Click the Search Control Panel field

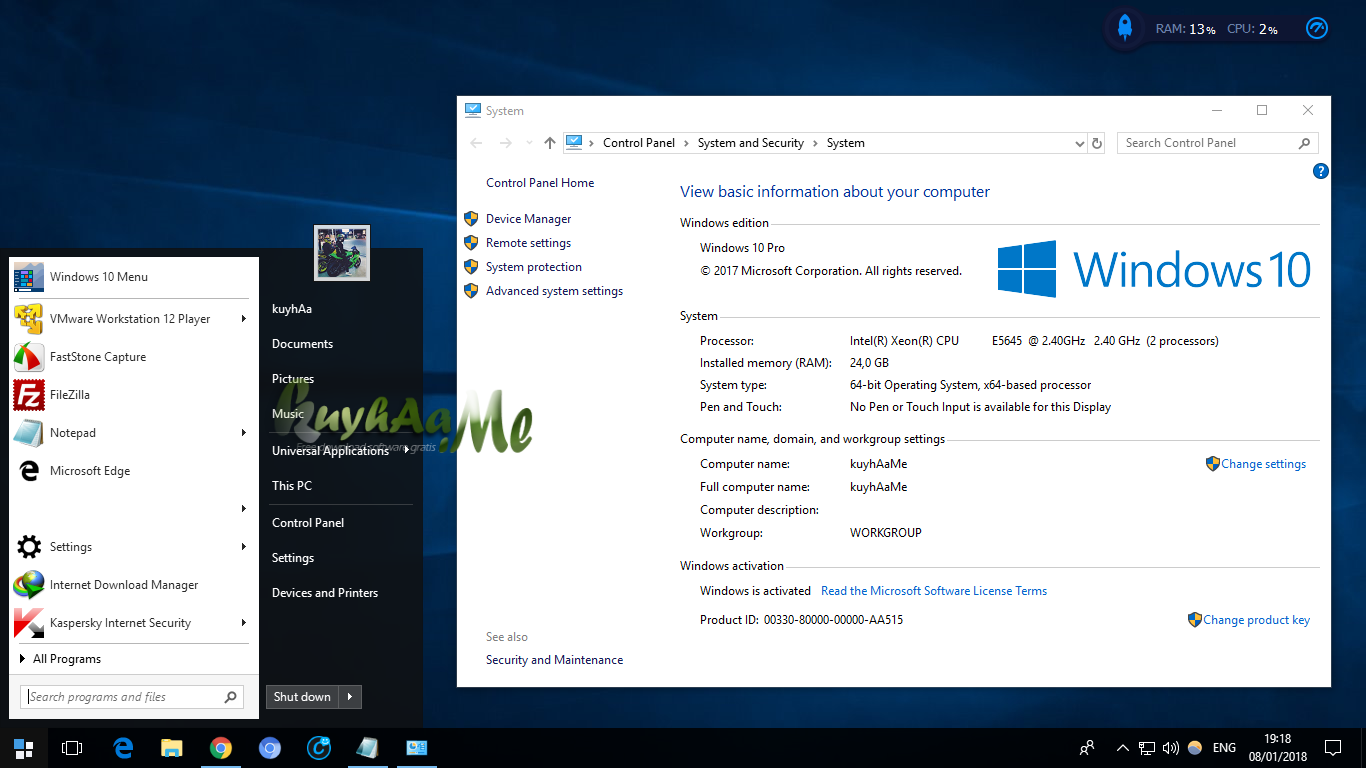pyautogui.click(x=1217, y=143)
